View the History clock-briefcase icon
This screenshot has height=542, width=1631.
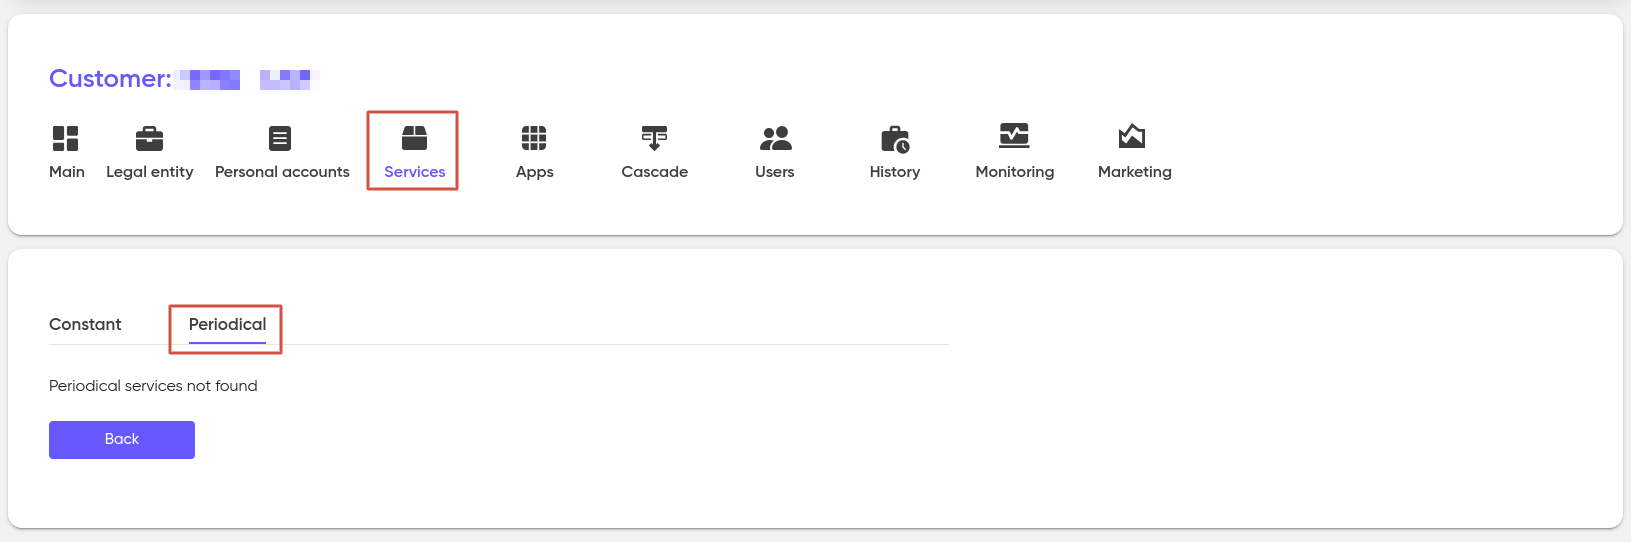click(x=895, y=139)
